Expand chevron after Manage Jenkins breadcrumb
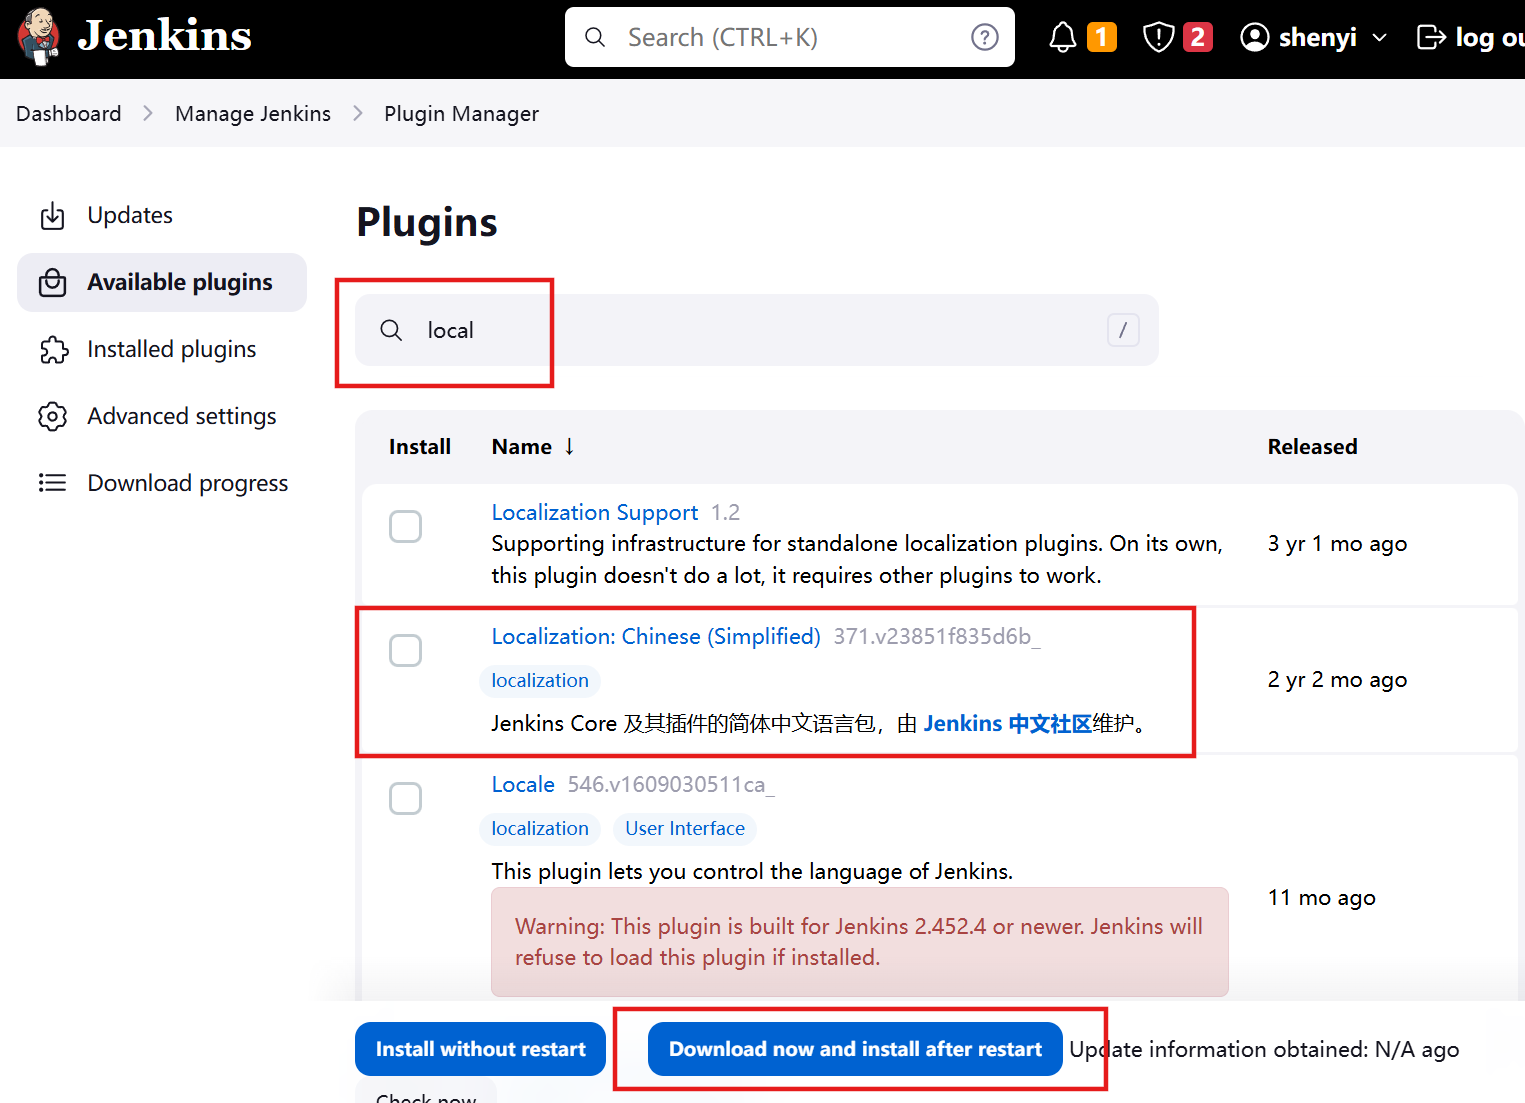This screenshot has width=1525, height=1103. [x=358, y=113]
